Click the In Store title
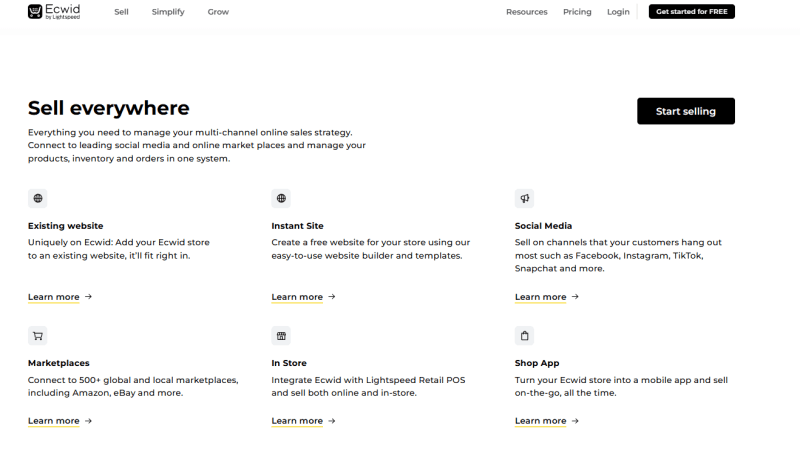800x468 pixels. tap(289, 363)
